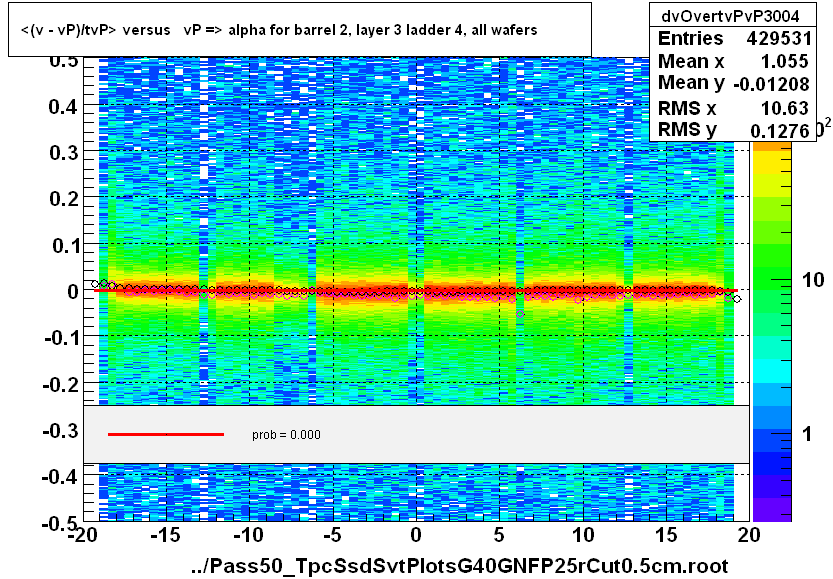Select the RMS x 10.63 row
The height and width of the screenshot is (579, 833).
click(x=733, y=108)
